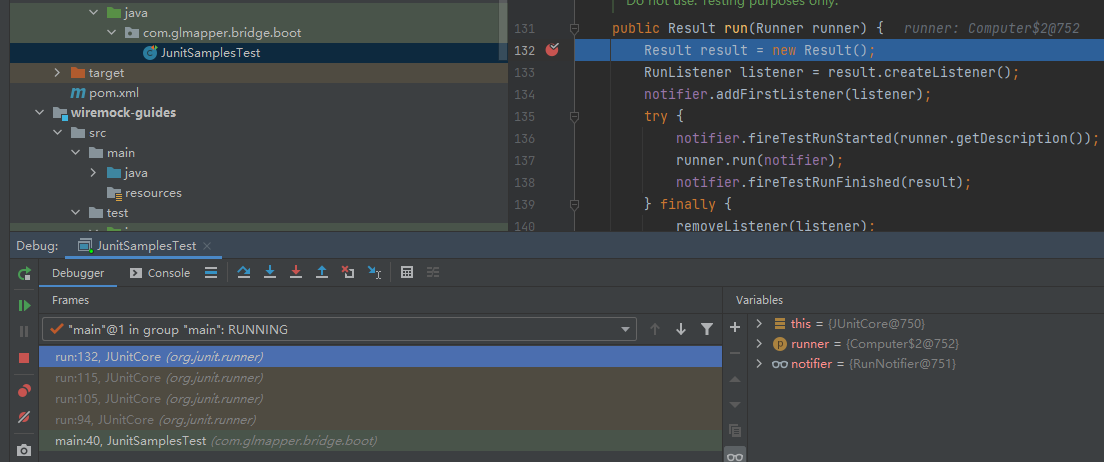Fold run method at line 131

point(575,29)
